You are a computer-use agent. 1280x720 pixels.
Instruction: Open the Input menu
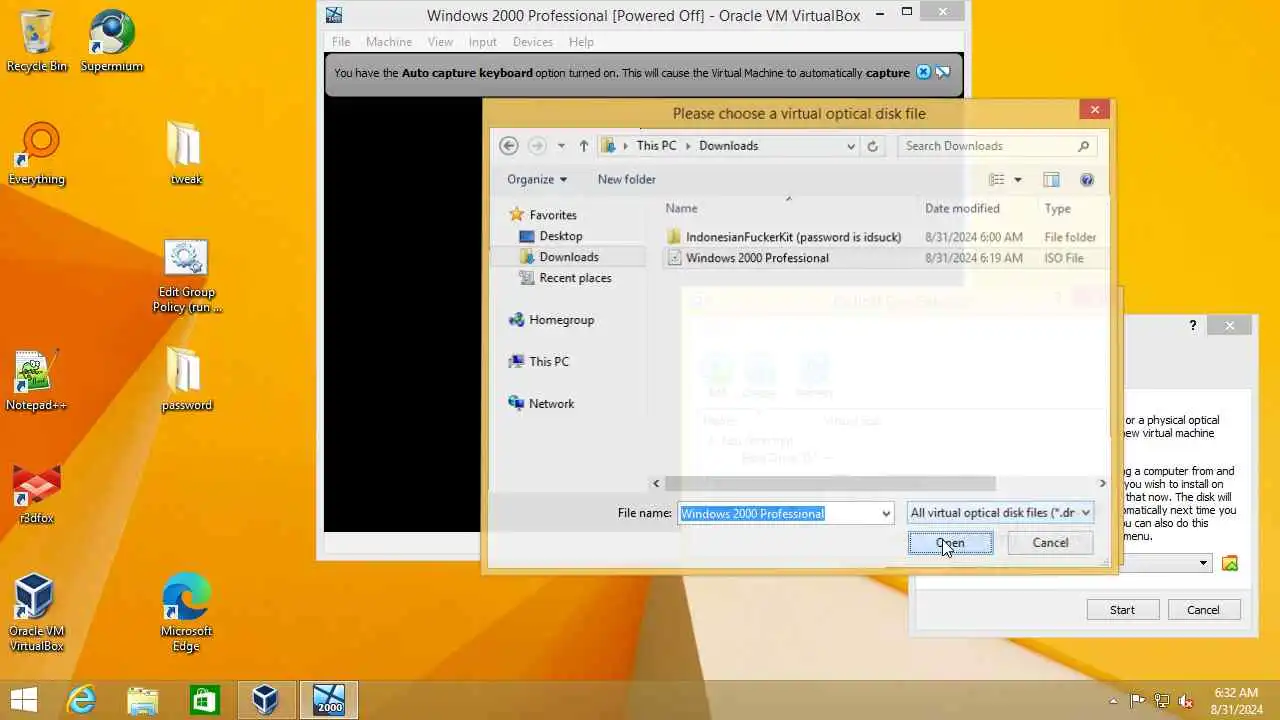(x=482, y=42)
